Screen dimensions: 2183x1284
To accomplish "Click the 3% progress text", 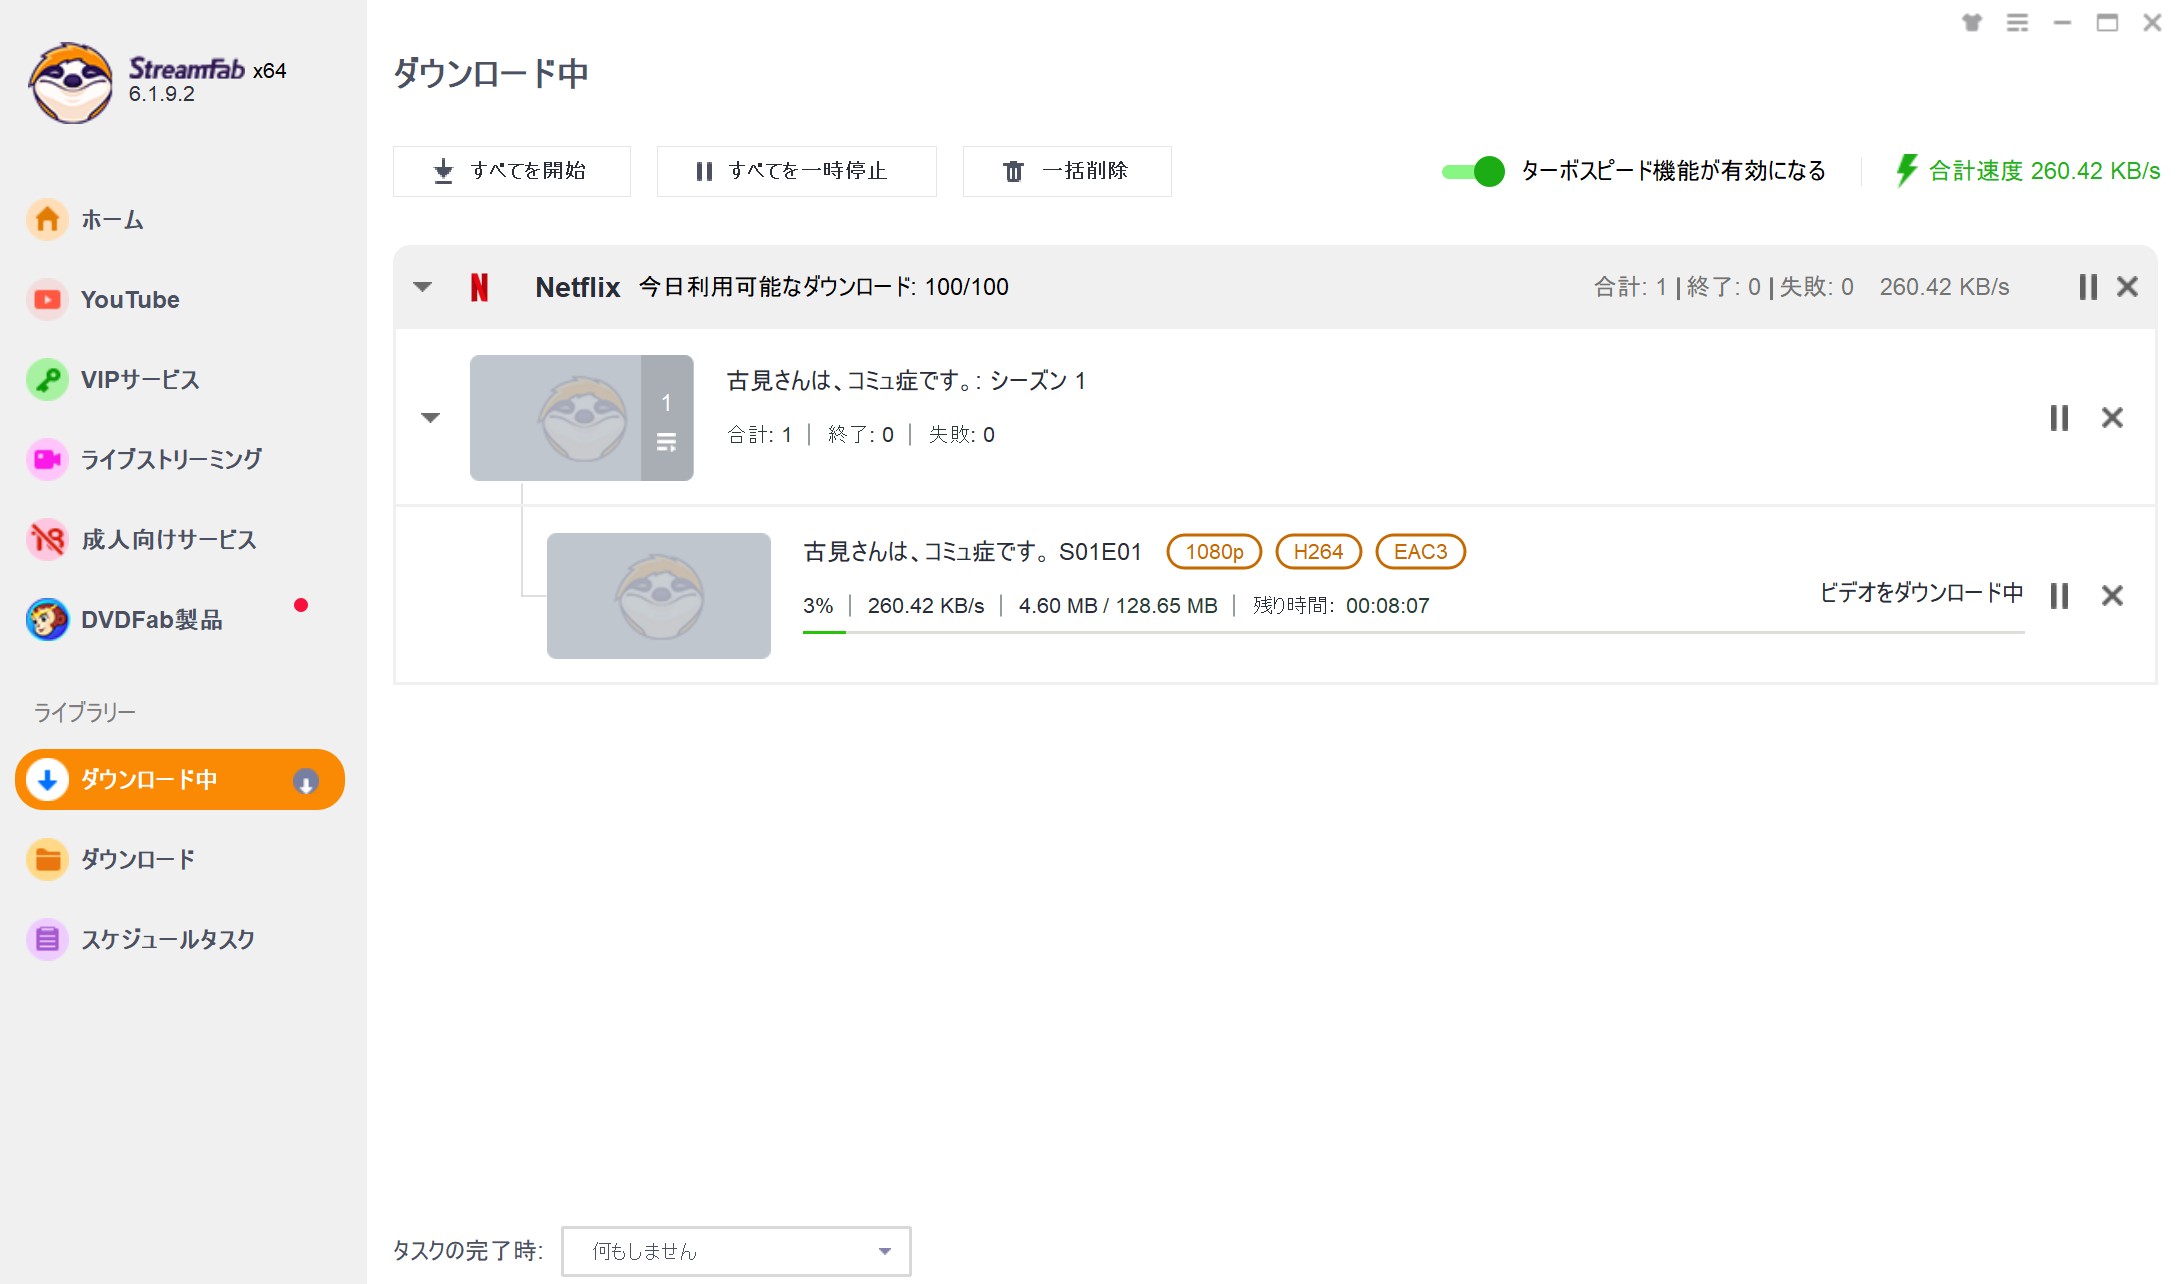I will tap(818, 606).
